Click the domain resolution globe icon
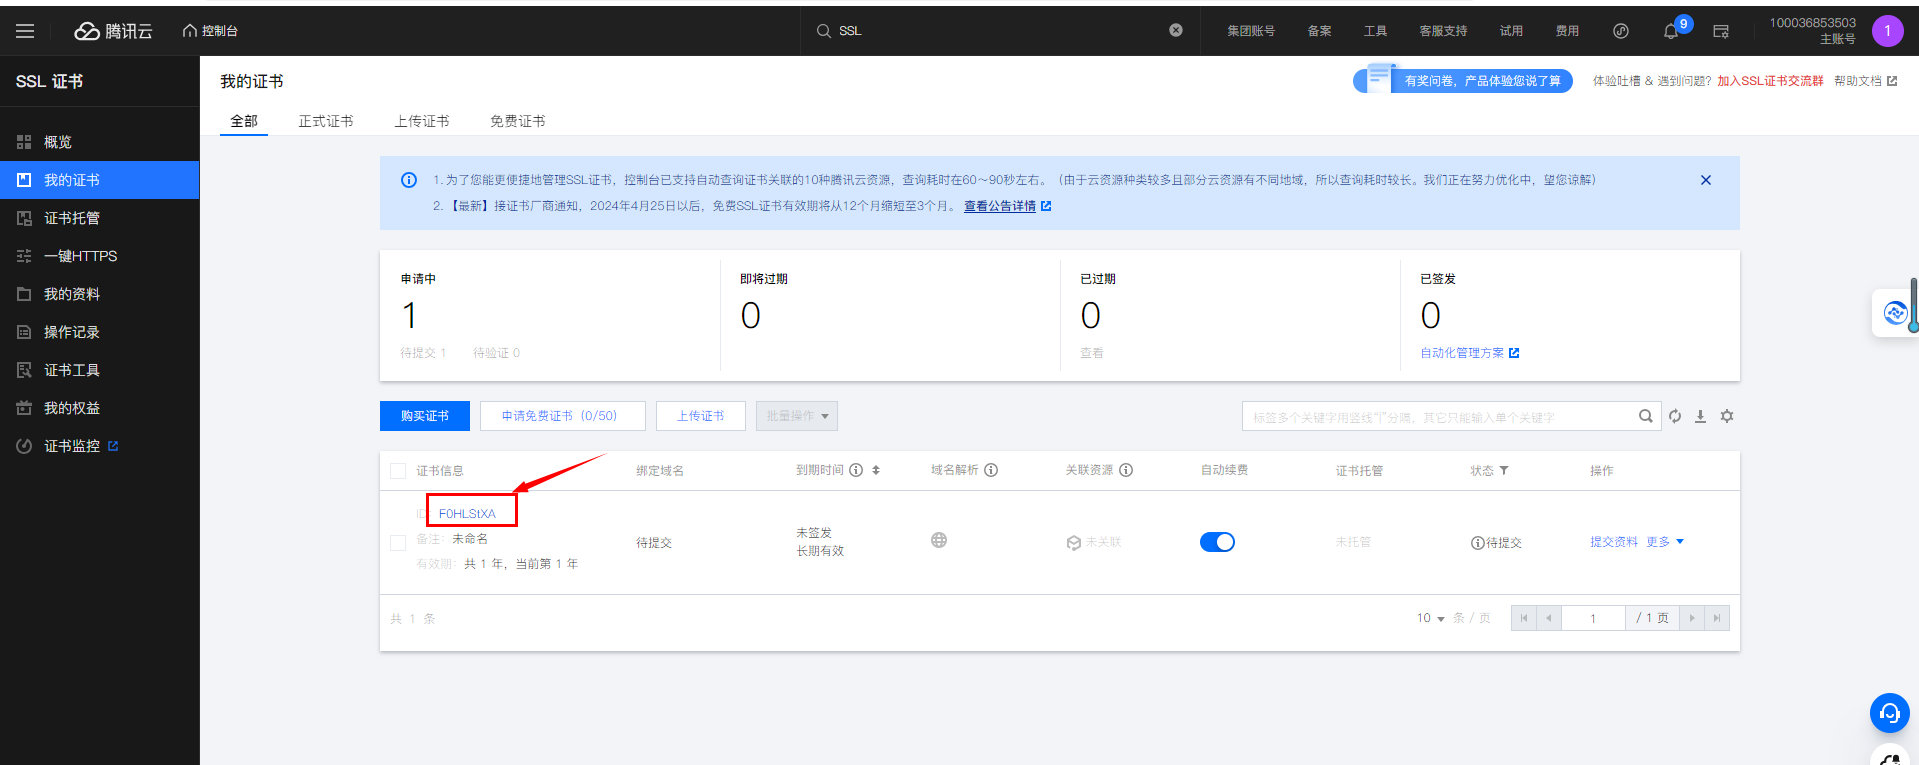The width and height of the screenshot is (1919, 765). coord(939,540)
